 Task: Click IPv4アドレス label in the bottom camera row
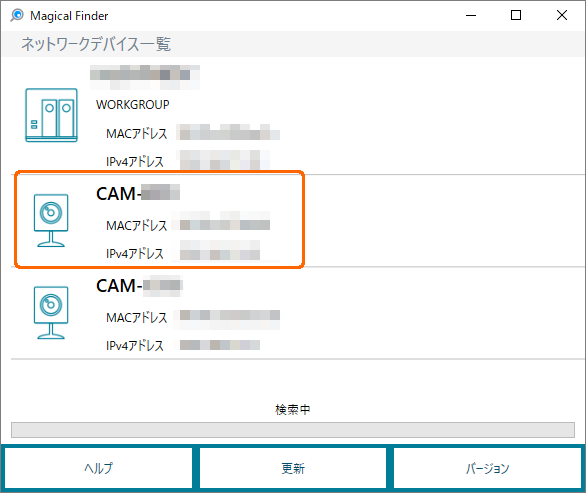pos(135,346)
